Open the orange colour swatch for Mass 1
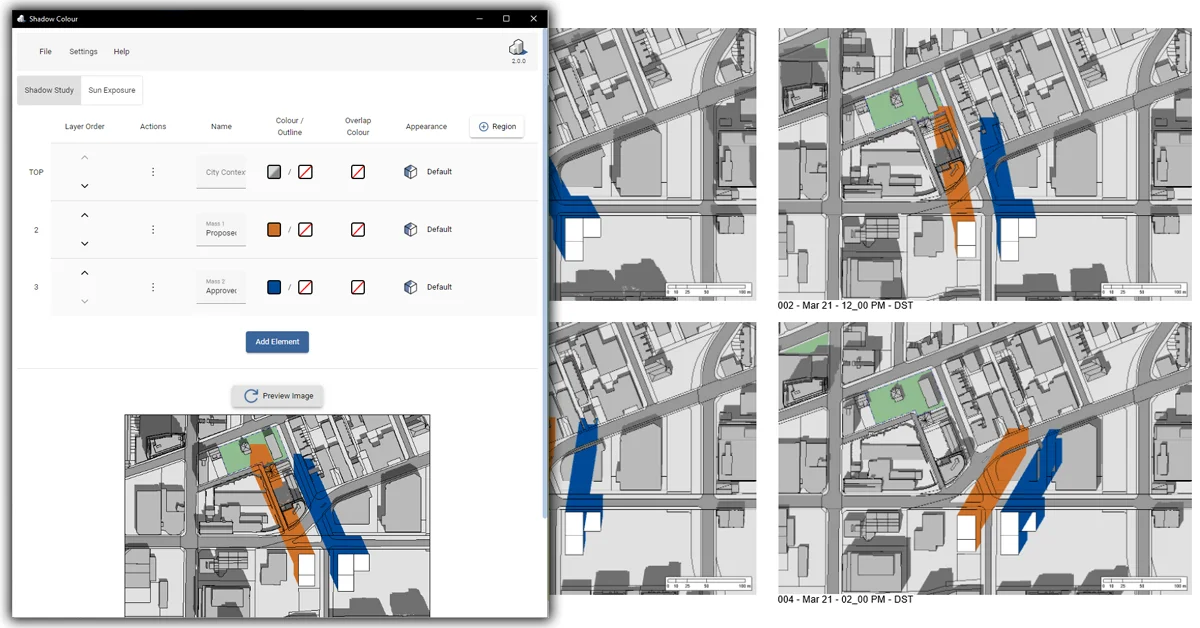1200x628 pixels. click(274, 230)
